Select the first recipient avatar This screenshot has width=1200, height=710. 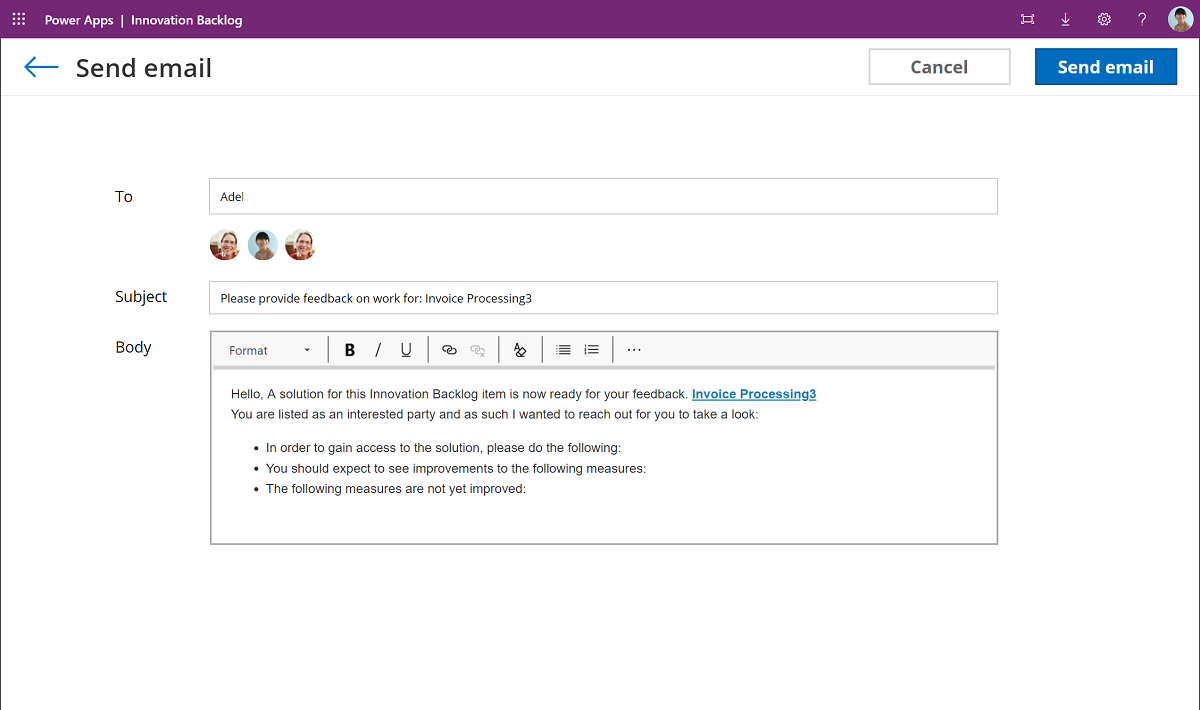click(x=225, y=245)
